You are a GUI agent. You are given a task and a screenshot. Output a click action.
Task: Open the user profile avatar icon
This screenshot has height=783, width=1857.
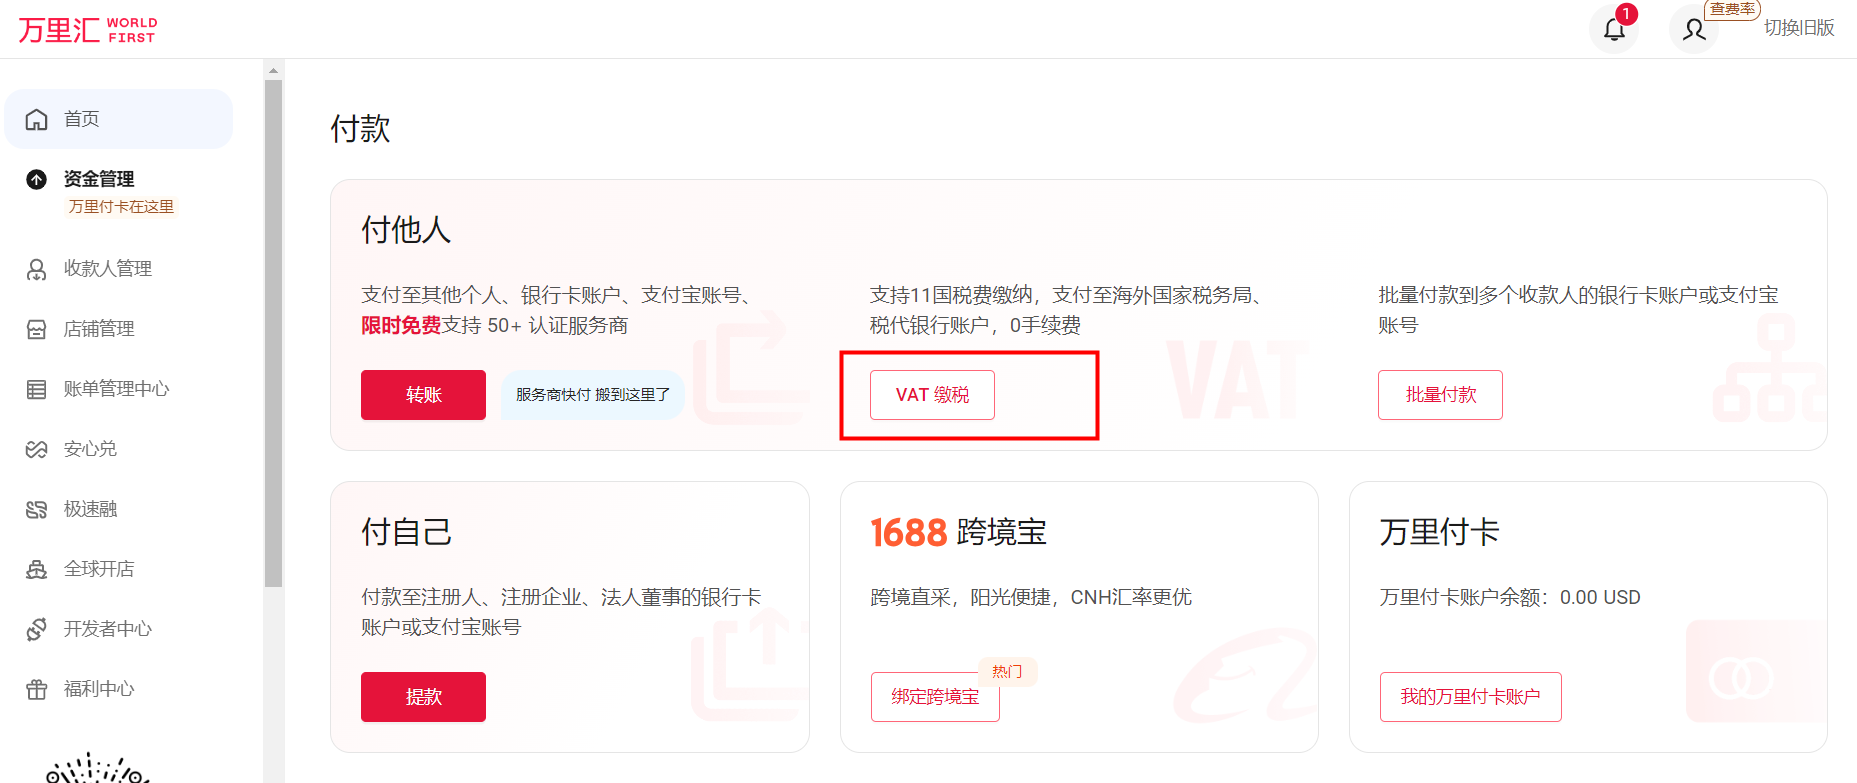(x=1694, y=29)
